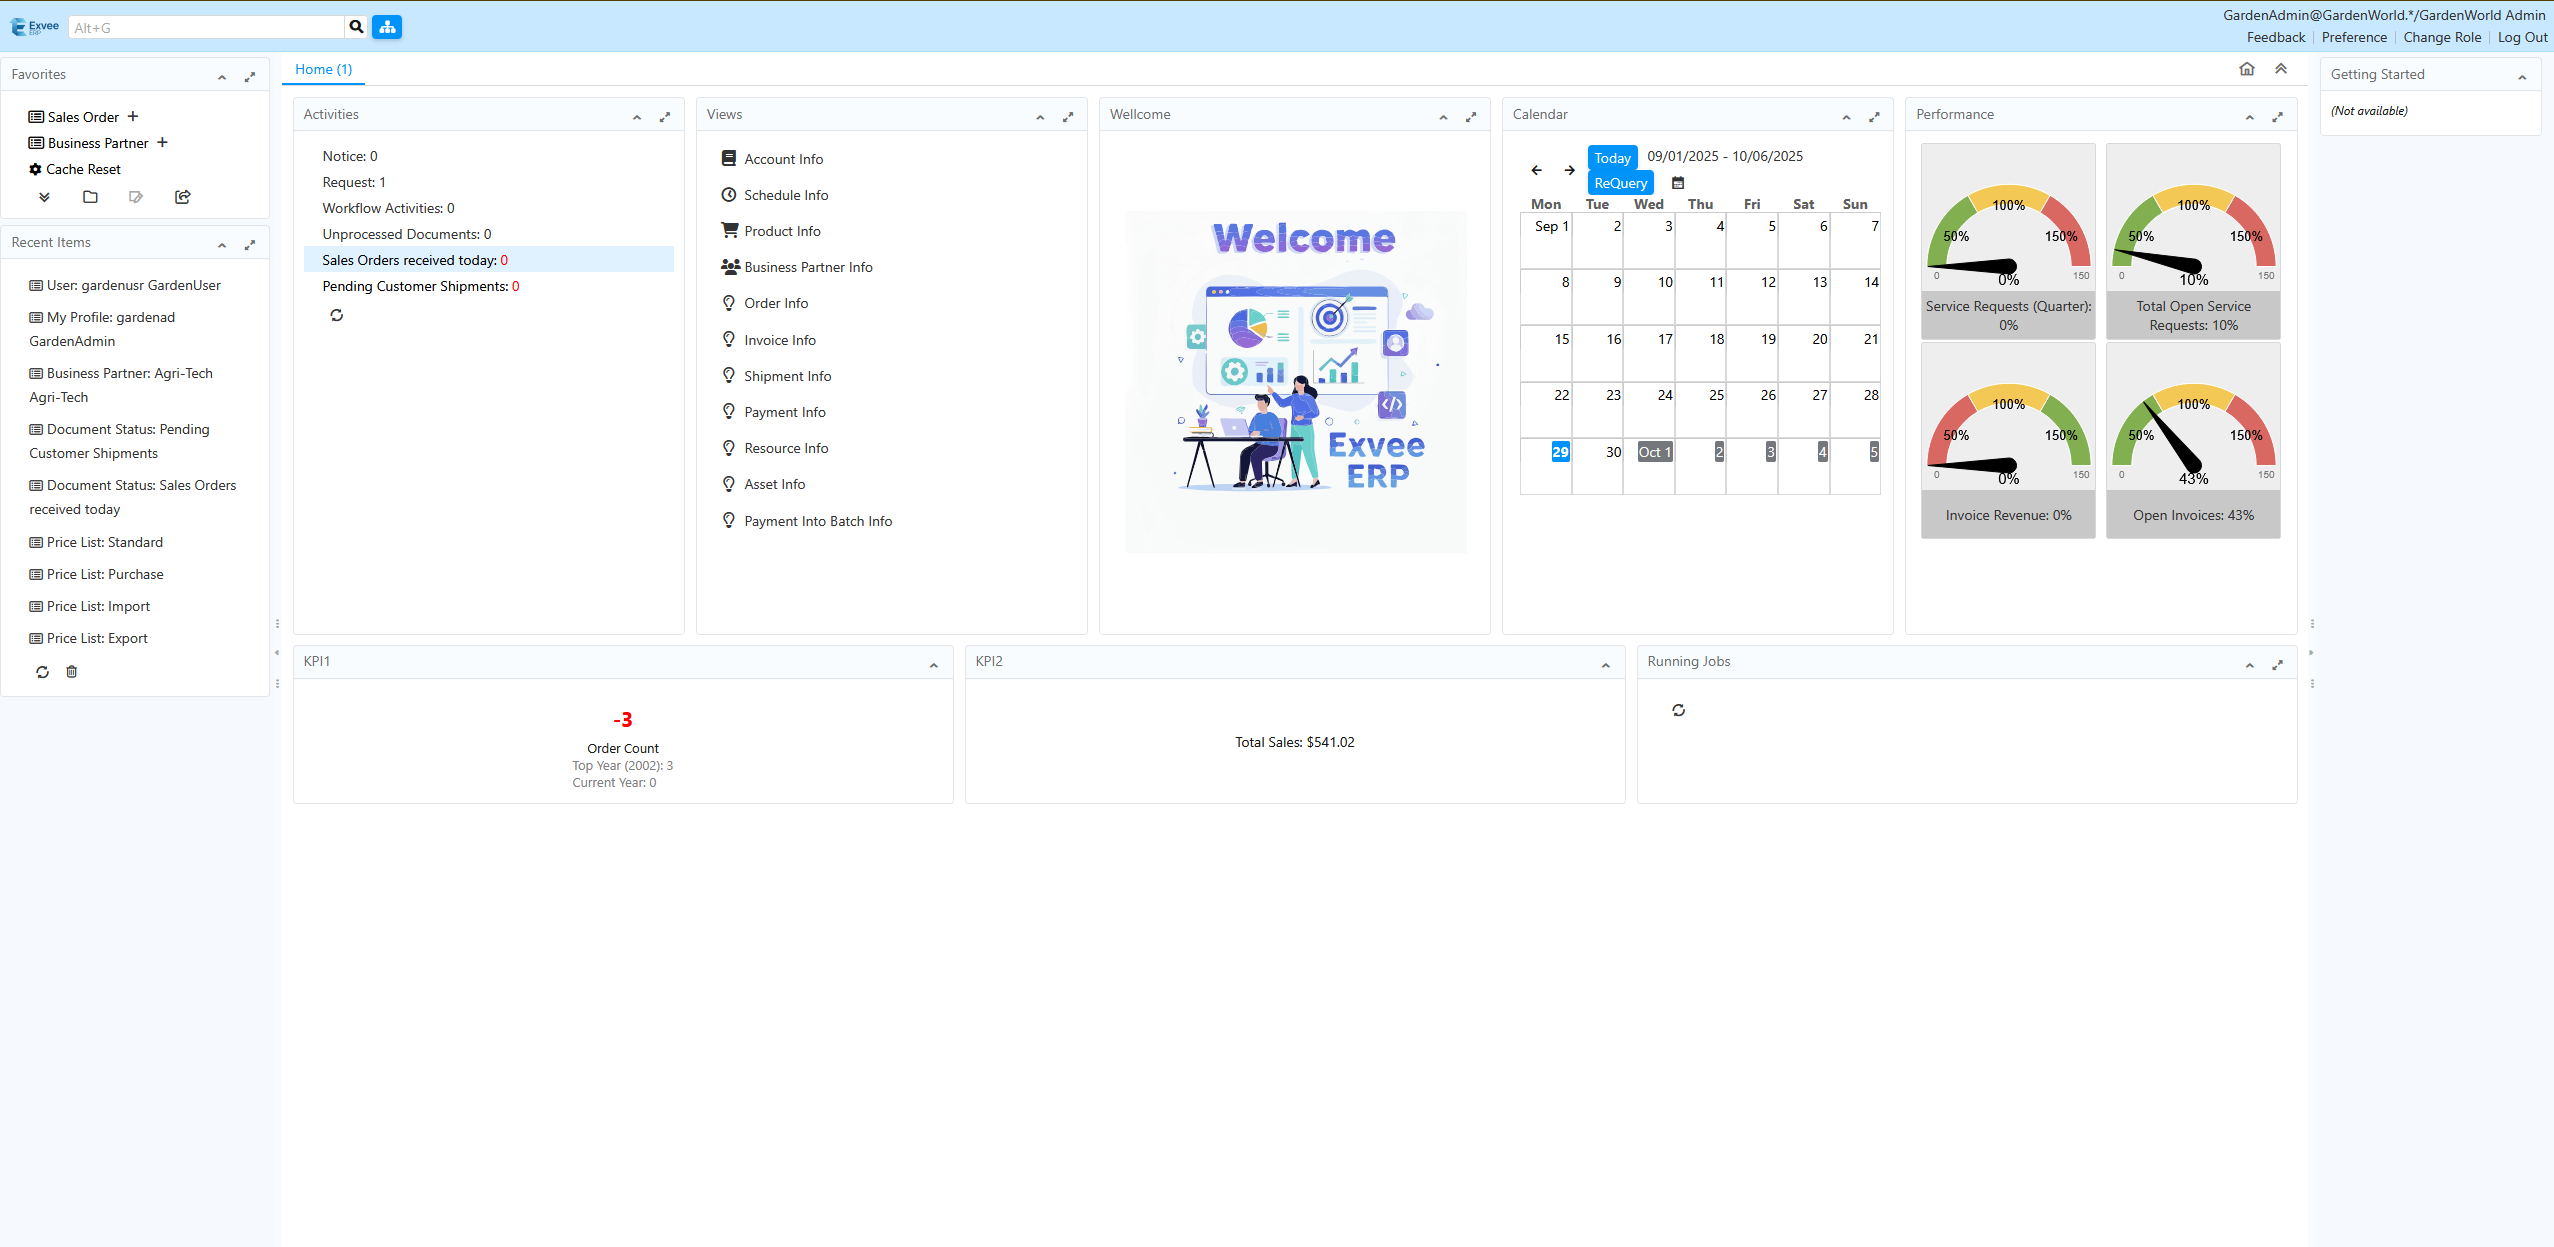The height and width of the screenshot is (1247, 2554).
Task: Collapse the KPI1 panel
Action: tap(933, 665)
